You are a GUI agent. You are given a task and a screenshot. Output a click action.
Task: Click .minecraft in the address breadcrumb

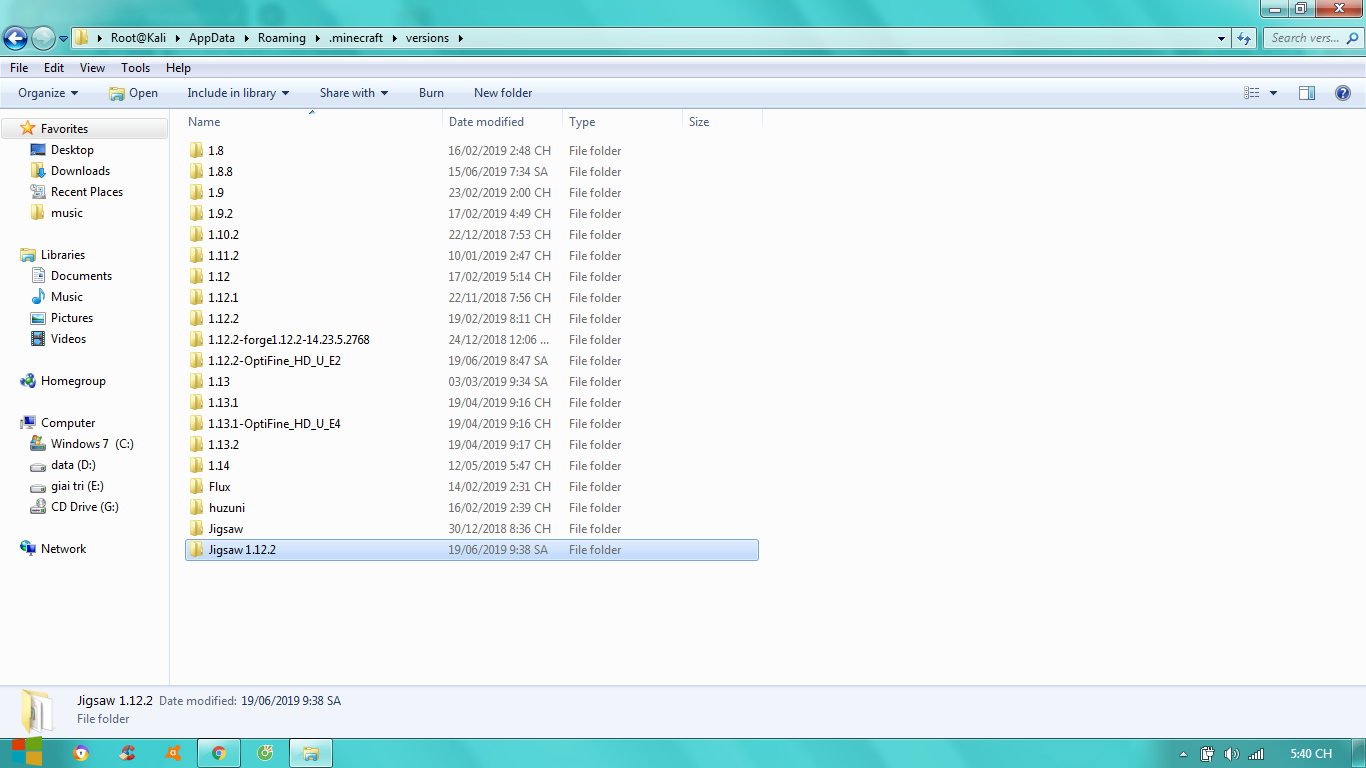(x=357, y=38)
